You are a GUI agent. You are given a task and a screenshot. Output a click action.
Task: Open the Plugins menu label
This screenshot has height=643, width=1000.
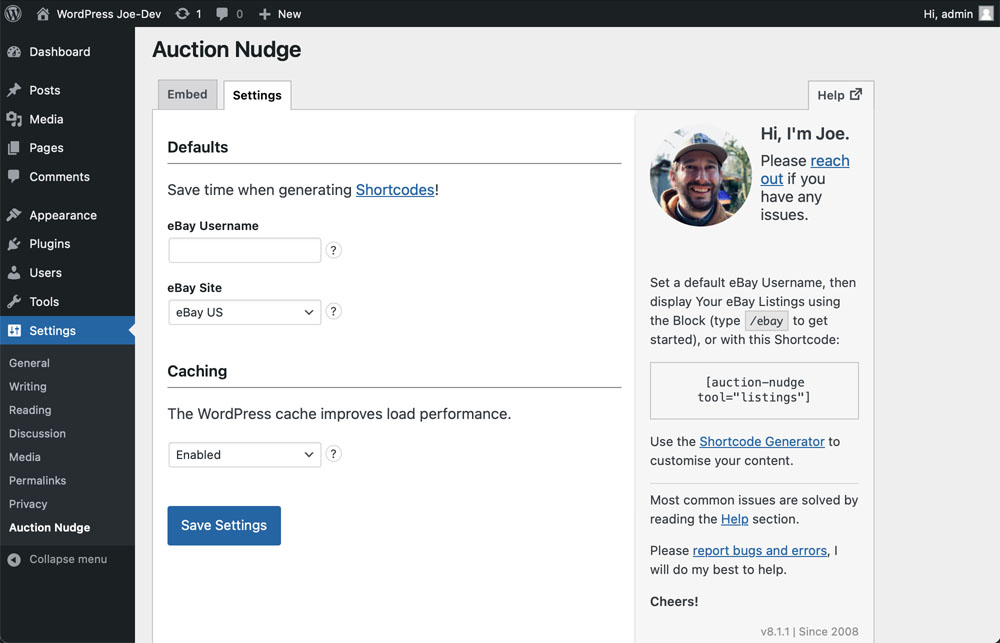tap(50, 244)
